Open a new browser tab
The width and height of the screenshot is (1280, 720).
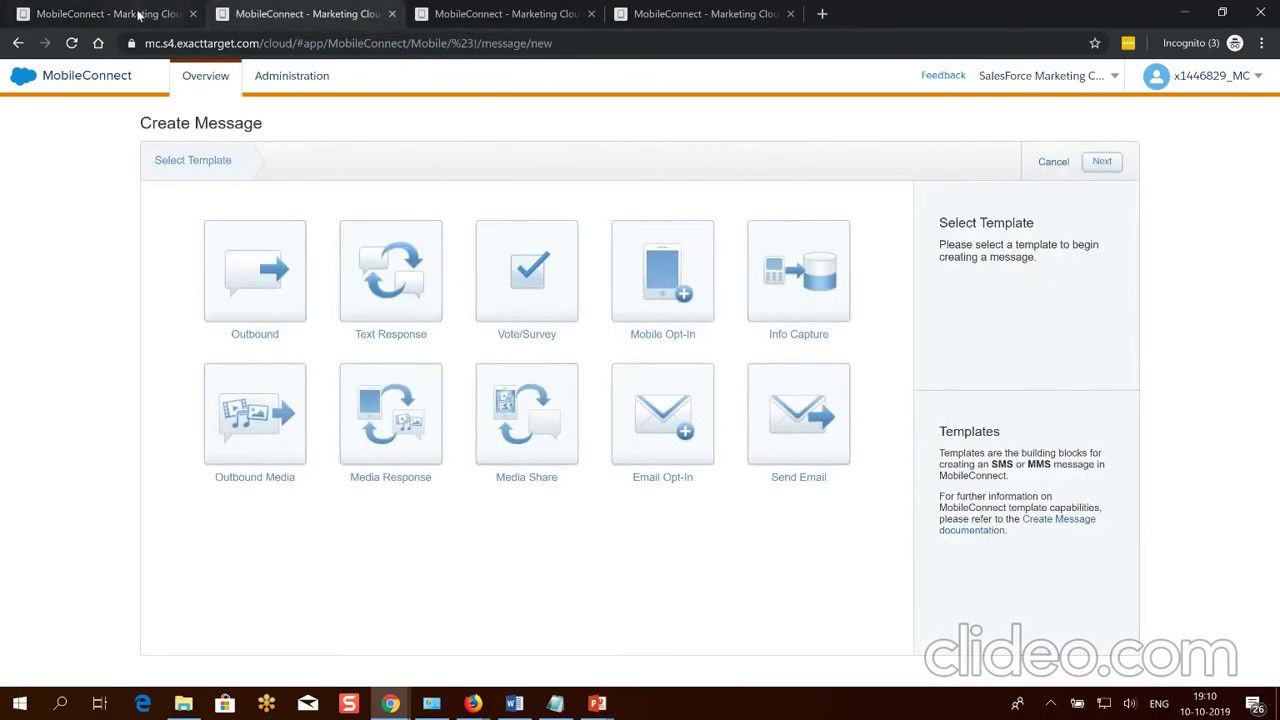pos(822,14)
